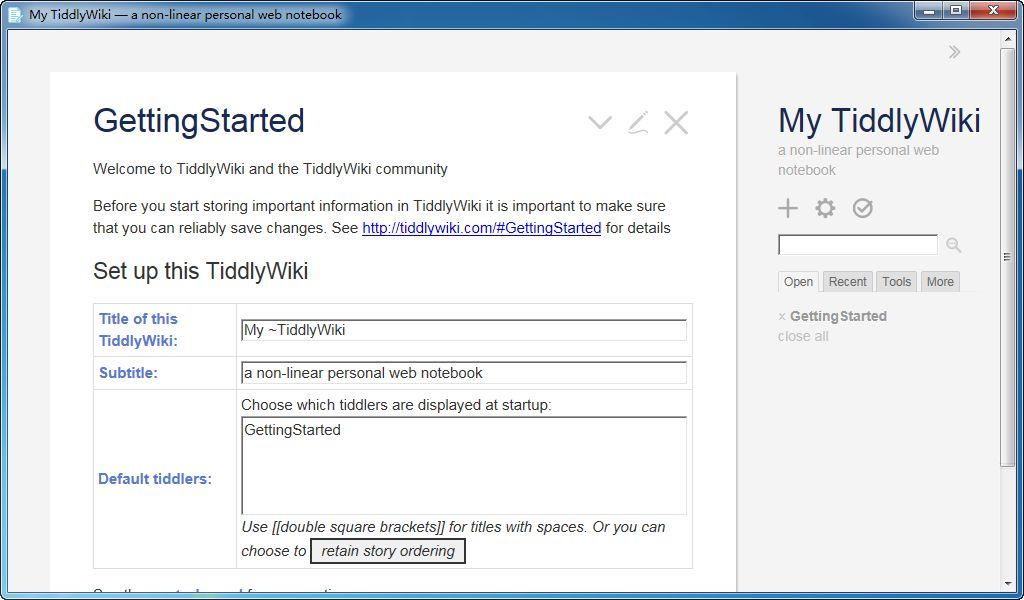Switch to the Recent tab
This screenshot has height=600, width=1024.
(847, 281)
